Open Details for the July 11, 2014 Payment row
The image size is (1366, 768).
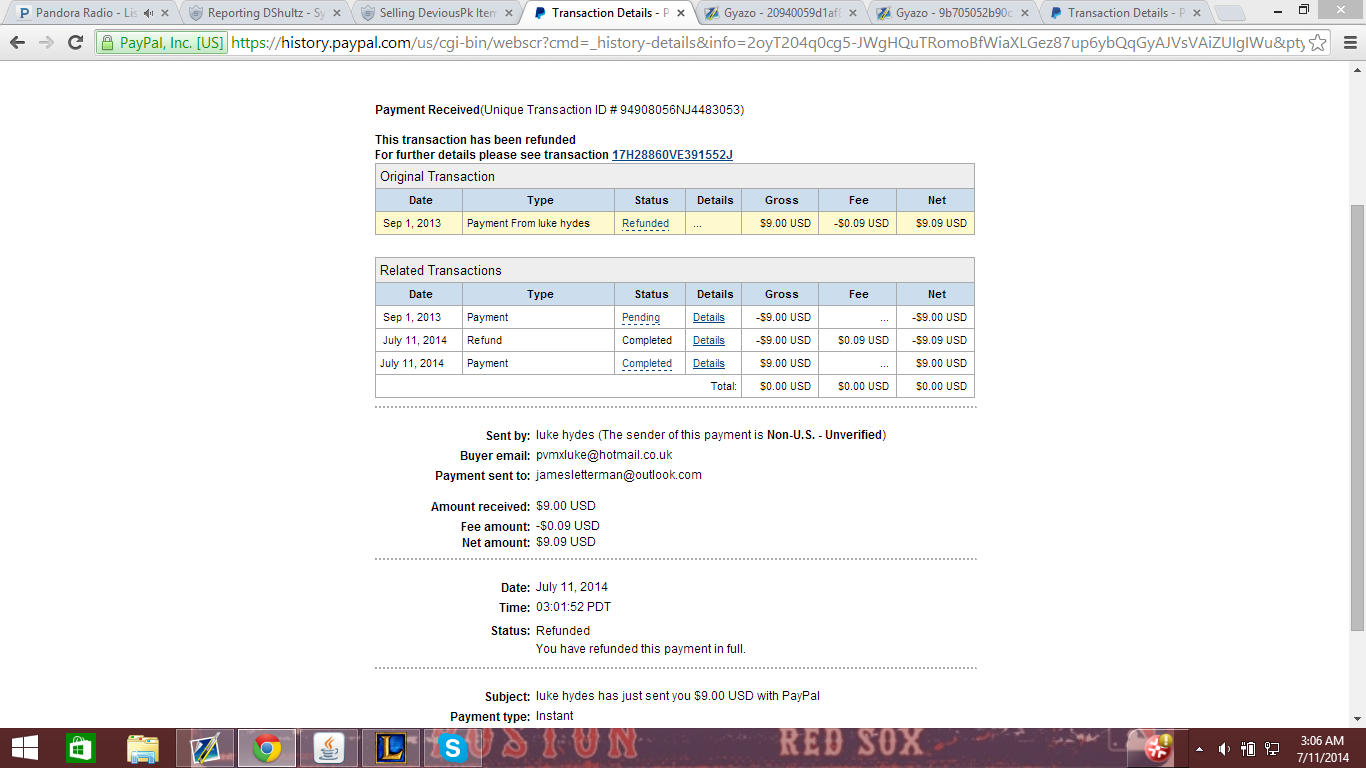pyautogui.click(x=709, y=363)
